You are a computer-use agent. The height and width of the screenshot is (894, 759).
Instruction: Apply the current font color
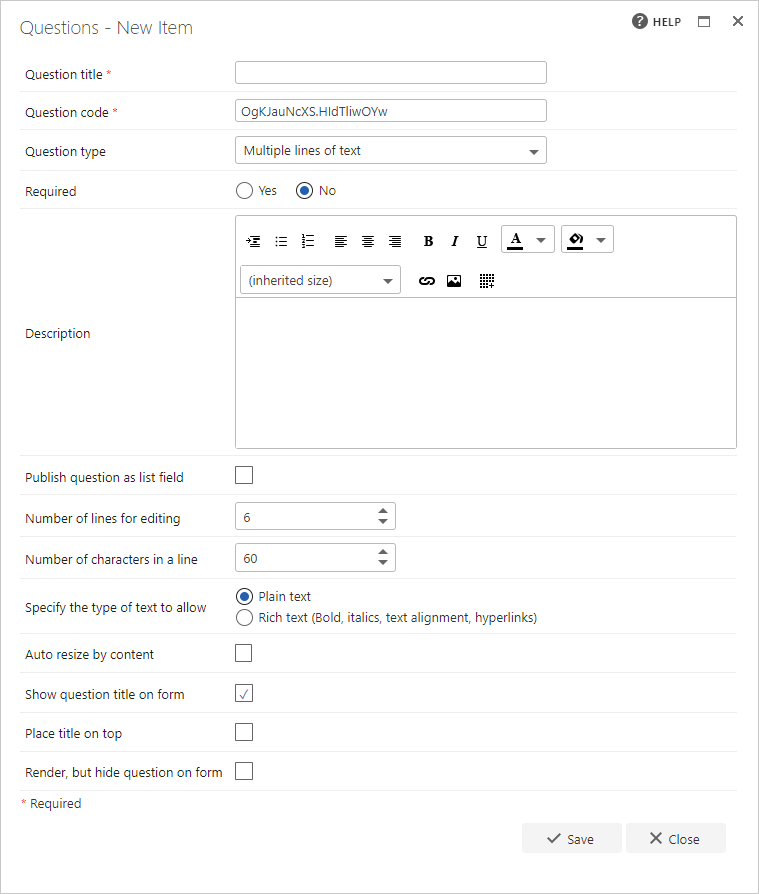pos(516,240)
